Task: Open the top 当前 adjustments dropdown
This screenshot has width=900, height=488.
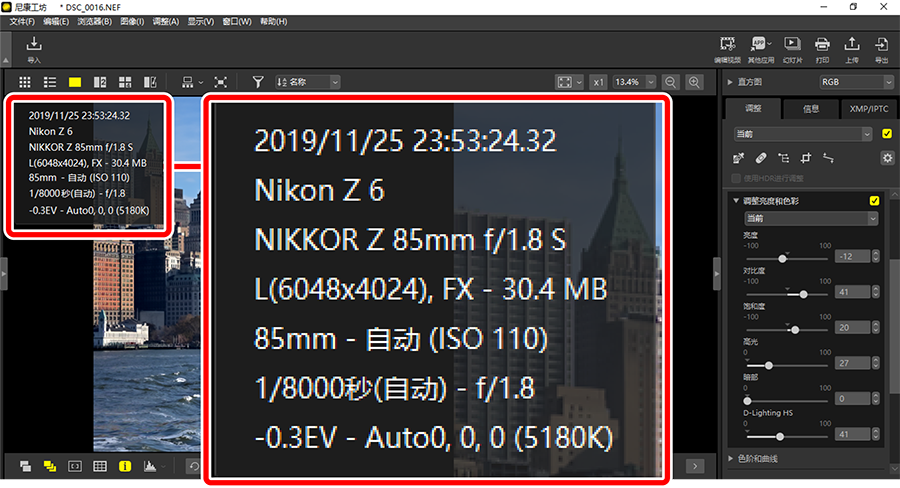Action: (x=804, y=134)
